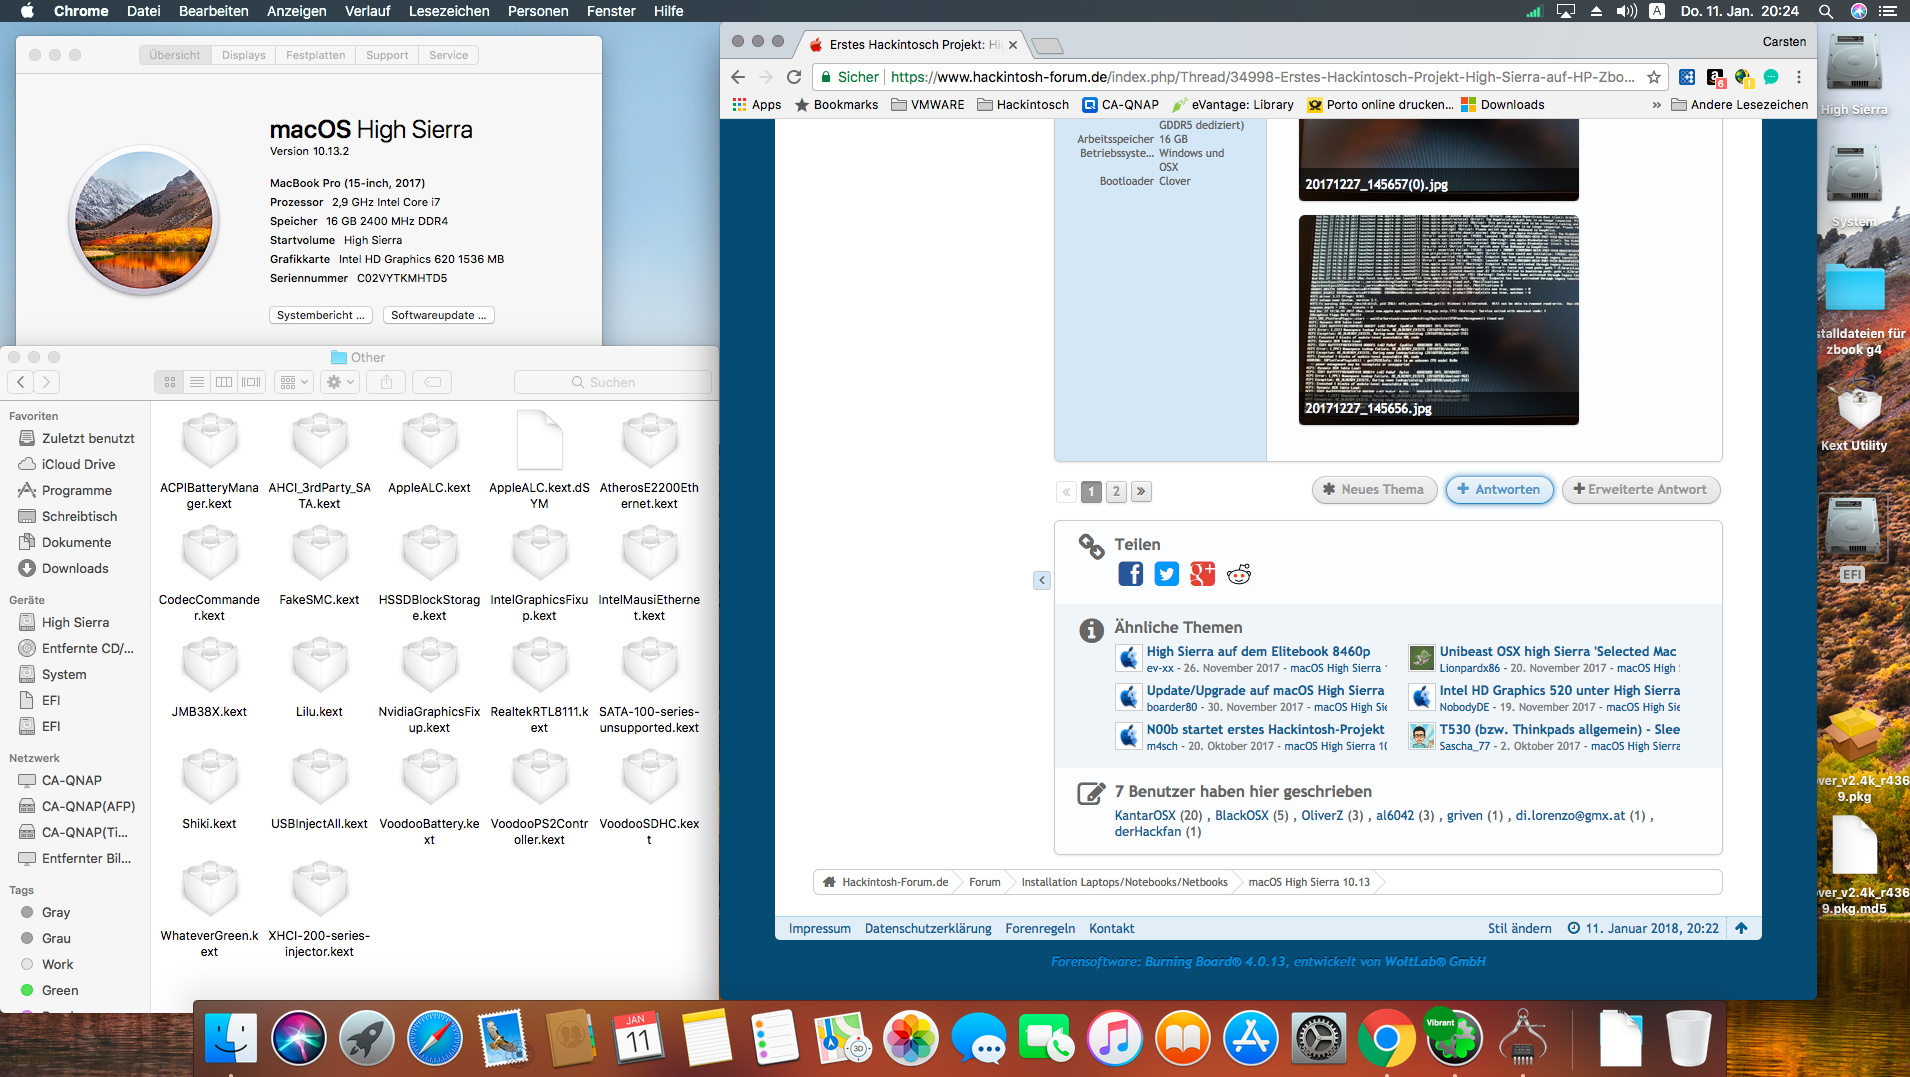1910x1077 pixels.
Task: Expand hidden bookmarks chevron in Chrome
Action: (1656, 105)
